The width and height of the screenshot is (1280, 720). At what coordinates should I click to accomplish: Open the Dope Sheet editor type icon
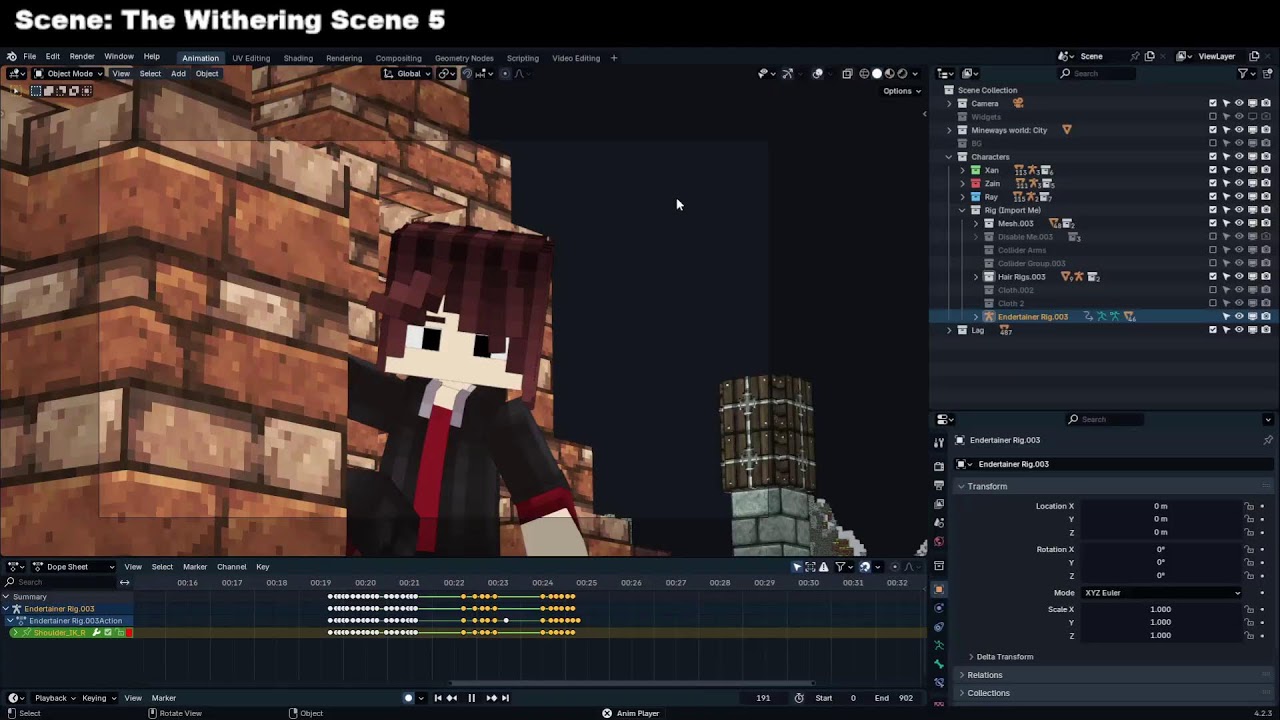[x=17, y=567]
